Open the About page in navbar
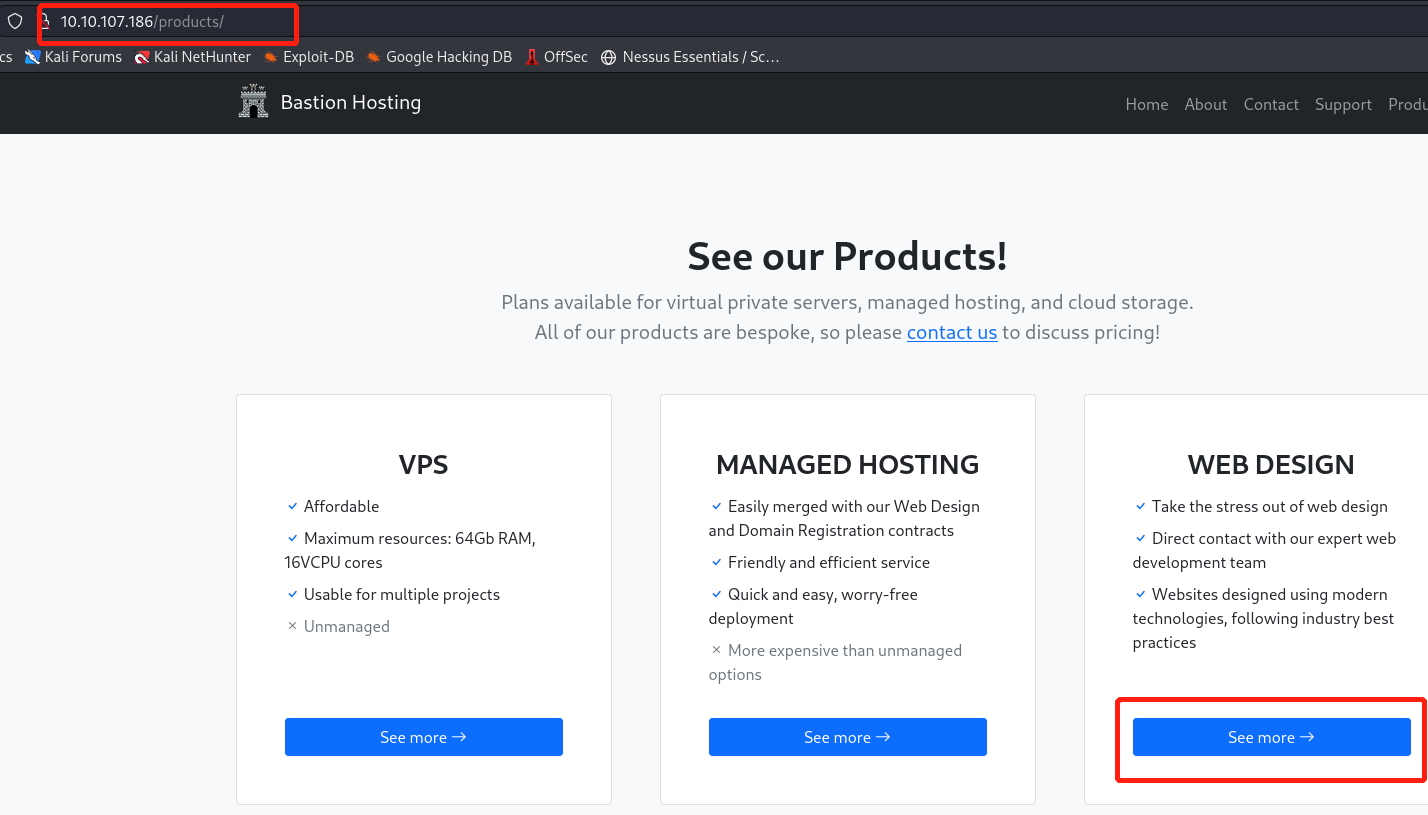Viewport: 1428px width, 815px height. (x=1205, y=104)
